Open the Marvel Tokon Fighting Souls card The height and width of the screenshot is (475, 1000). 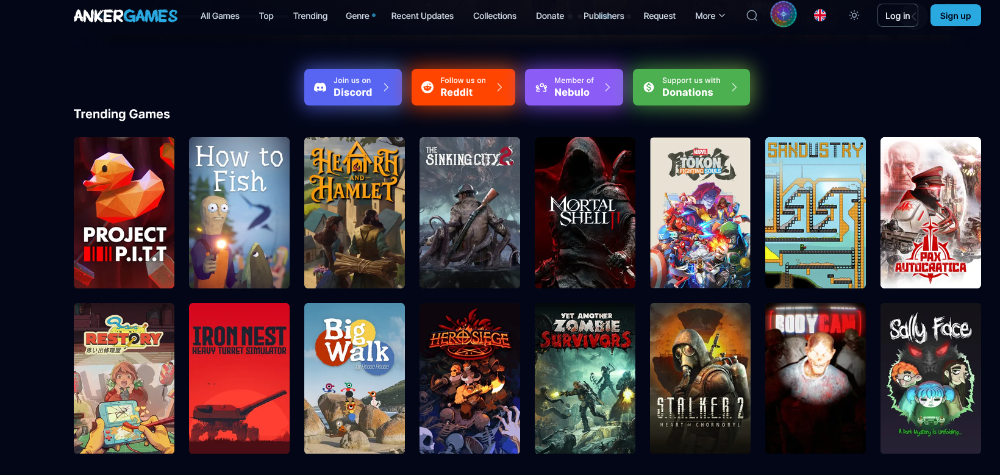(700, 212)
